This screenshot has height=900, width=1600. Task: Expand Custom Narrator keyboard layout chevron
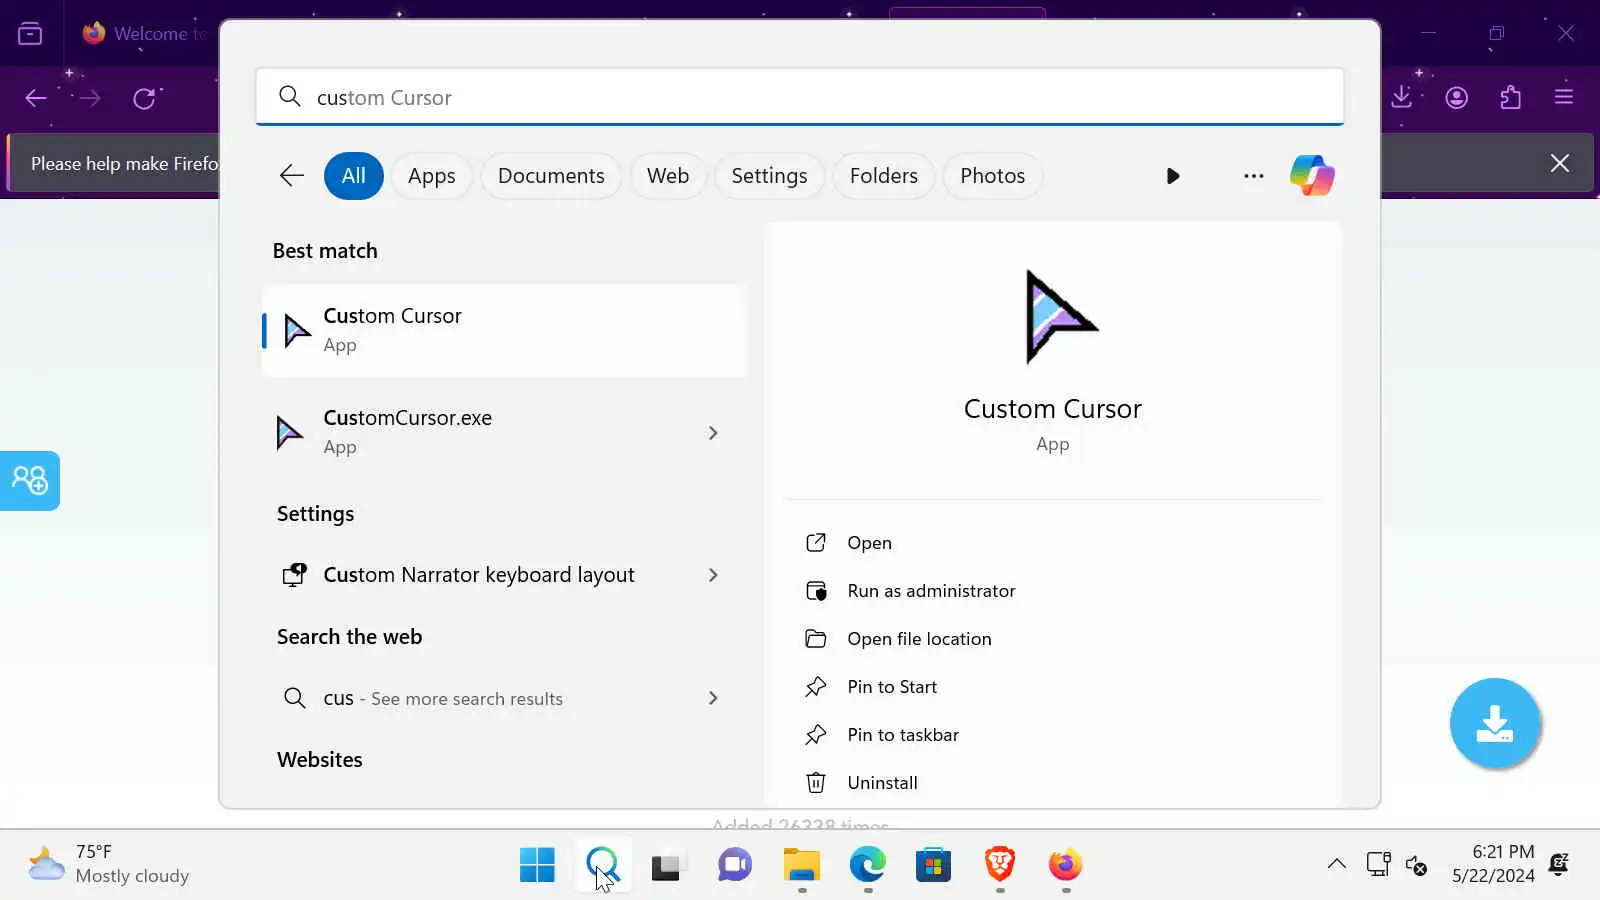pyautogui.click(x=713, y=575)
